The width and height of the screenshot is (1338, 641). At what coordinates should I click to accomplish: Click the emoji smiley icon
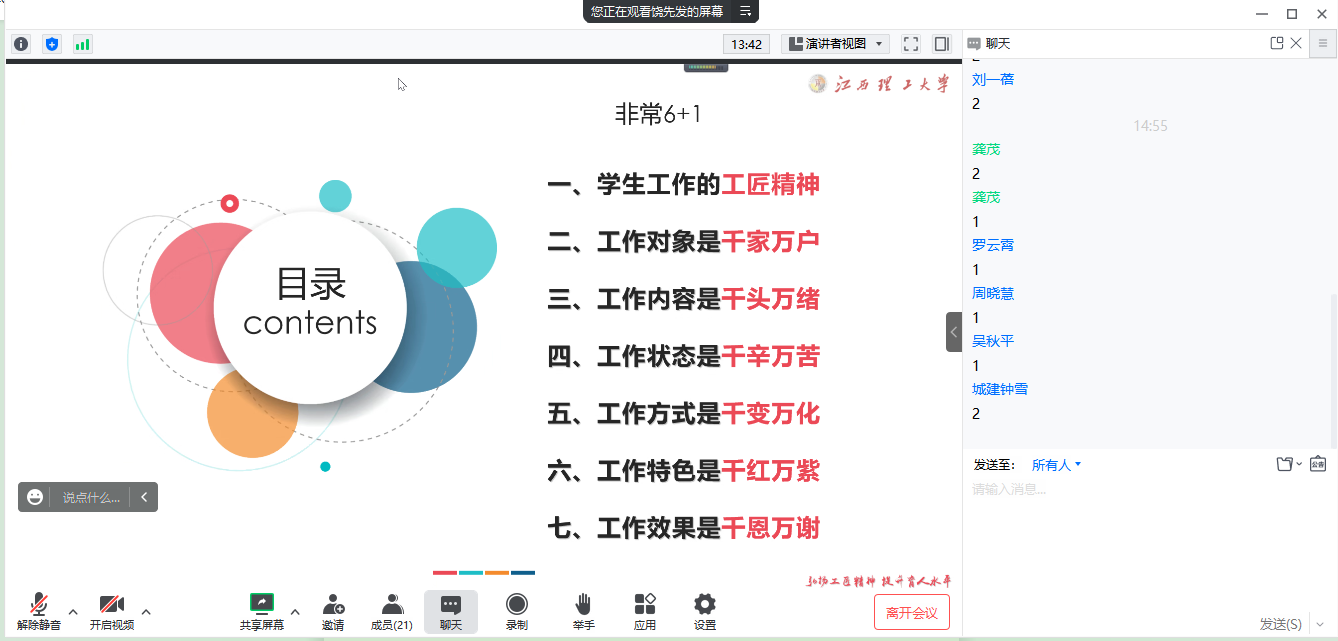click(35, 497)
